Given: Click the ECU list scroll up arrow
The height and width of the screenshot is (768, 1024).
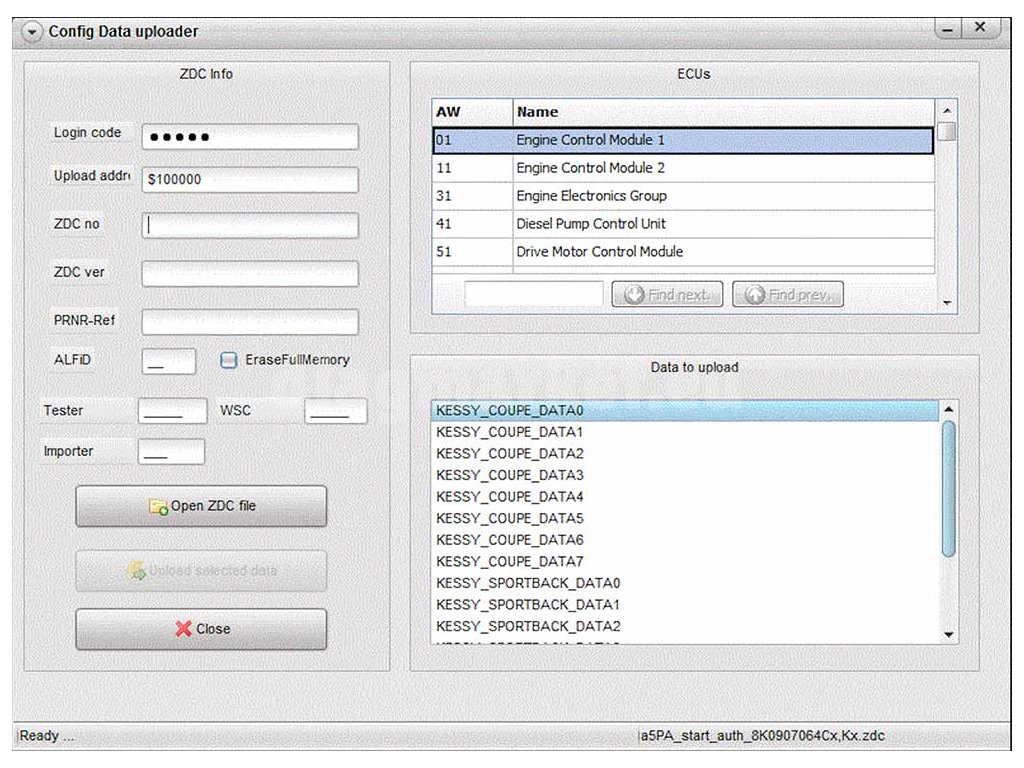Looking at the screenshot, I should pyautogui.click(x=946, y=110).
